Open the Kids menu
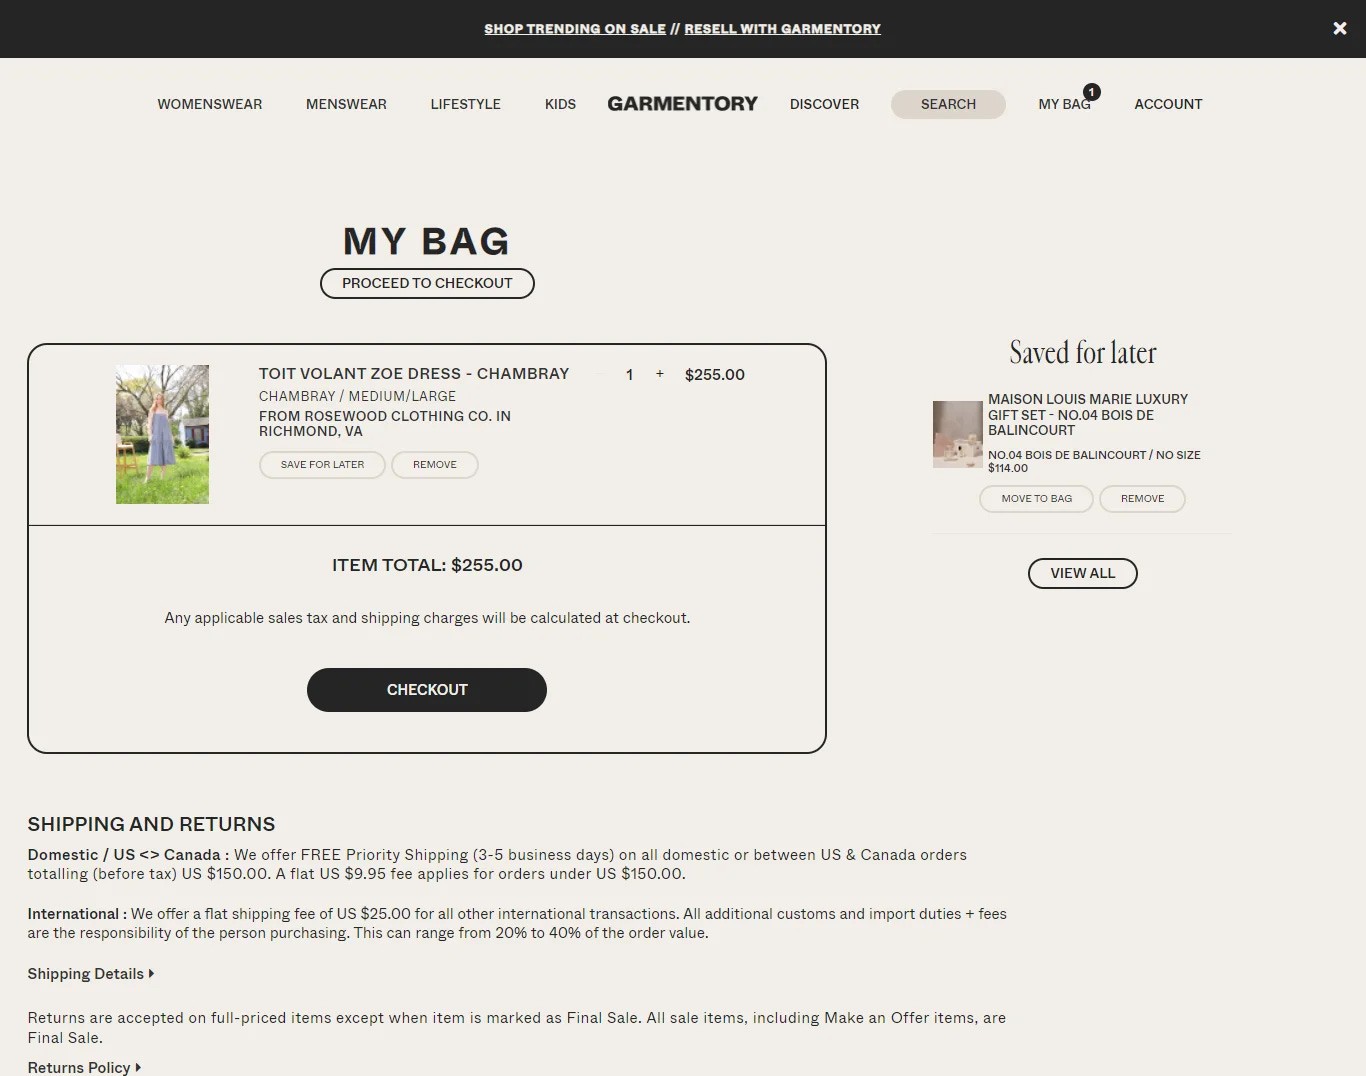This screenshot has height=1076, width=1366. (560, 104)
